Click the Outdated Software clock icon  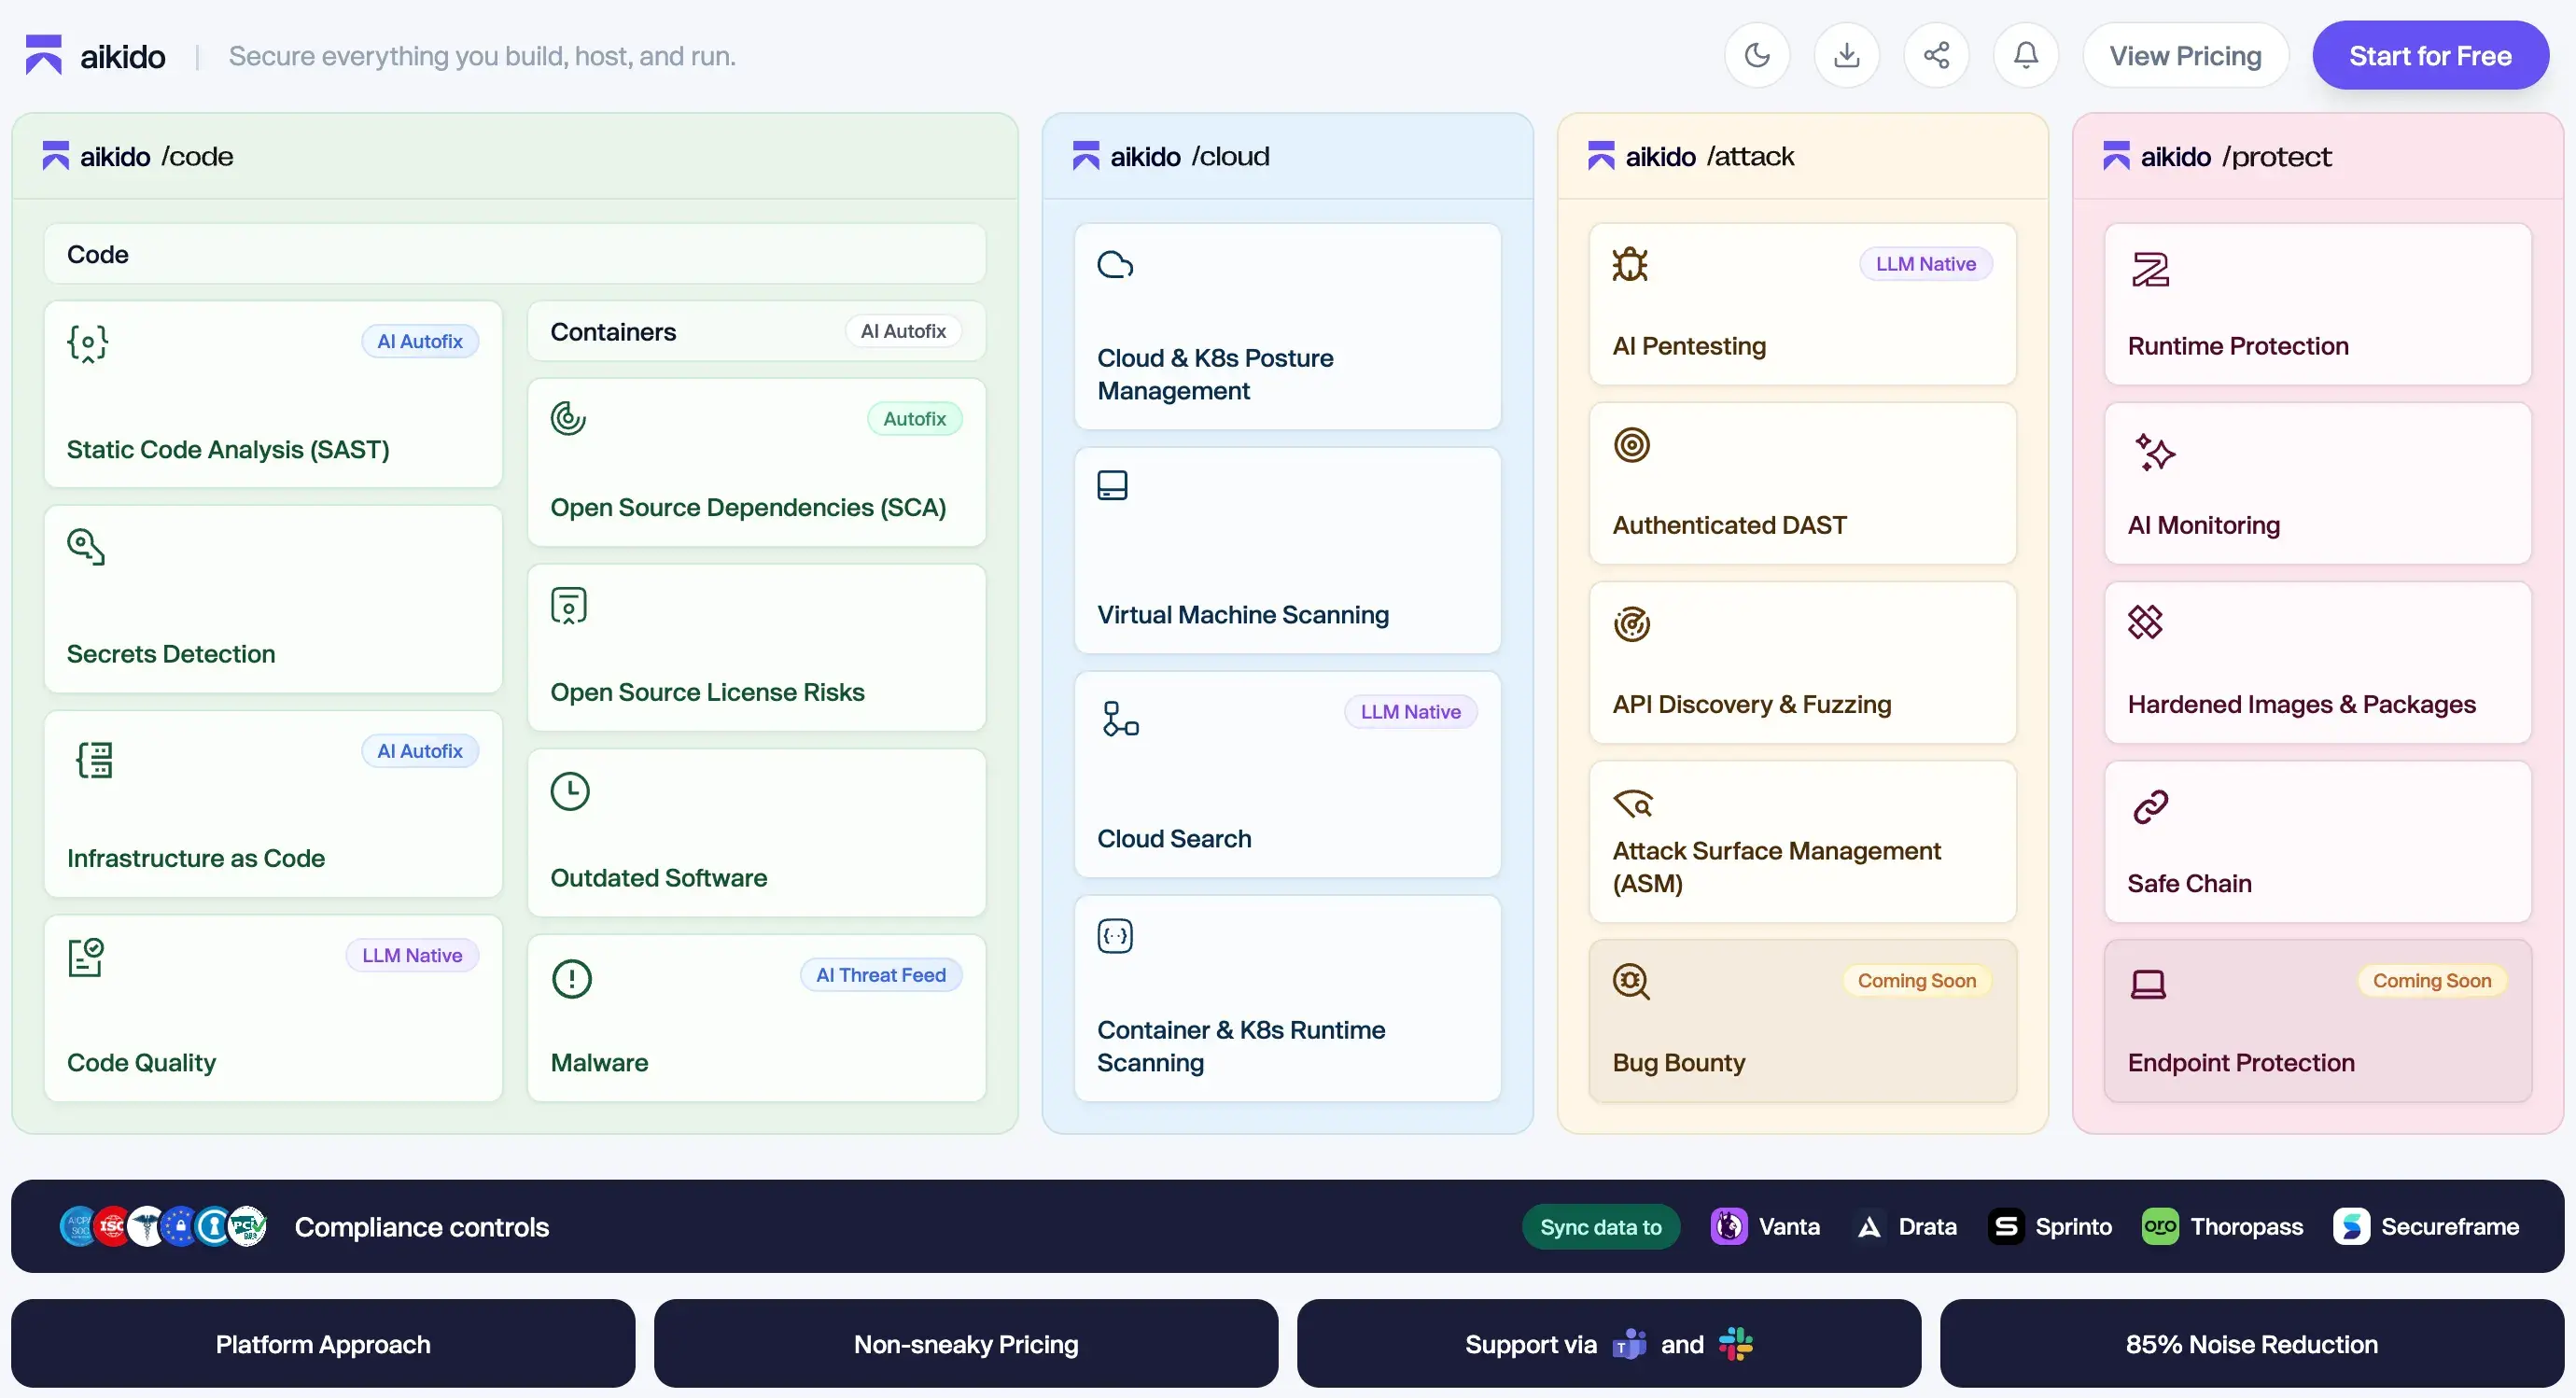tap(570, 790)
